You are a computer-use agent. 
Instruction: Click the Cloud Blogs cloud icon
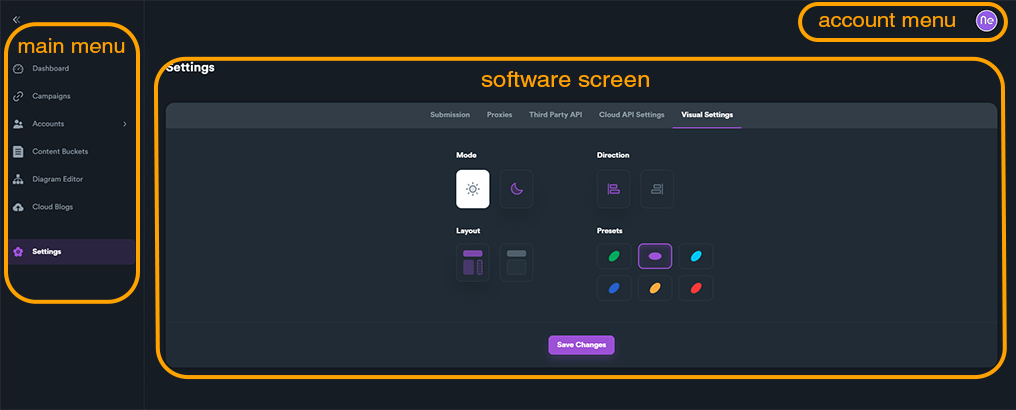coord(18,207)
